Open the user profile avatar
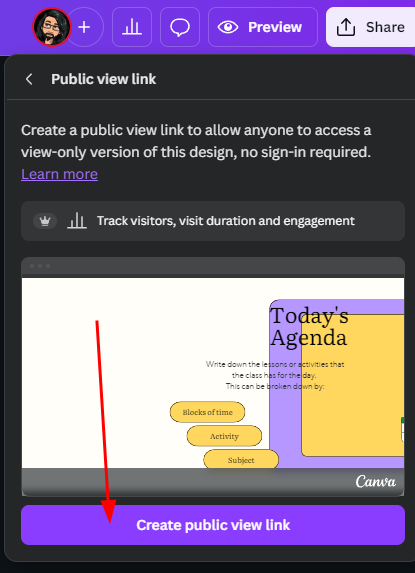415x573 pixels. (52, 27)
